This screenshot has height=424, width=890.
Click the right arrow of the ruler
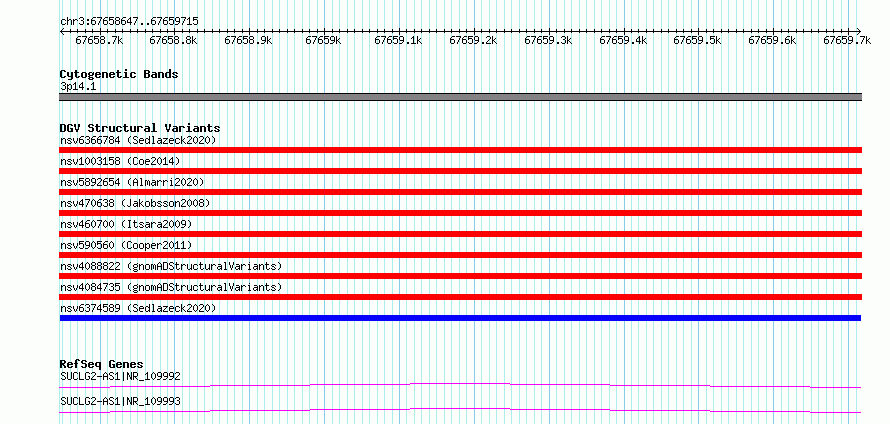click(x=859, y=31)
